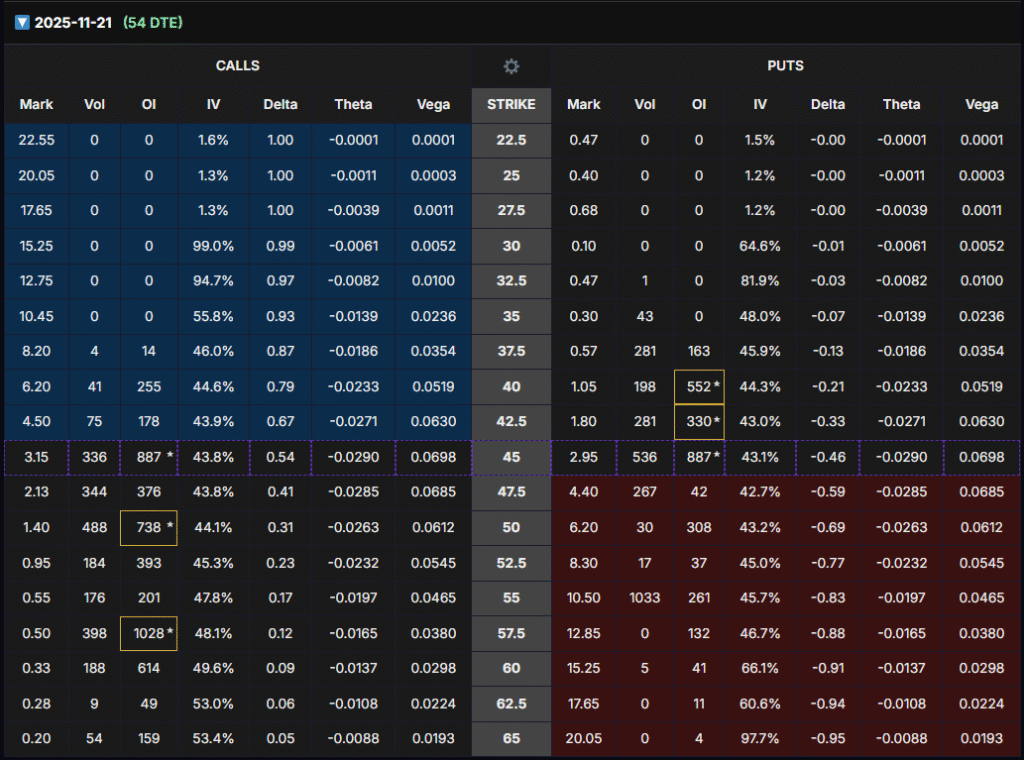The height and width of the screenshot is (760, 1024).
Task: Select the highlighted 738 call open interest cell
Action: point(149,527)
